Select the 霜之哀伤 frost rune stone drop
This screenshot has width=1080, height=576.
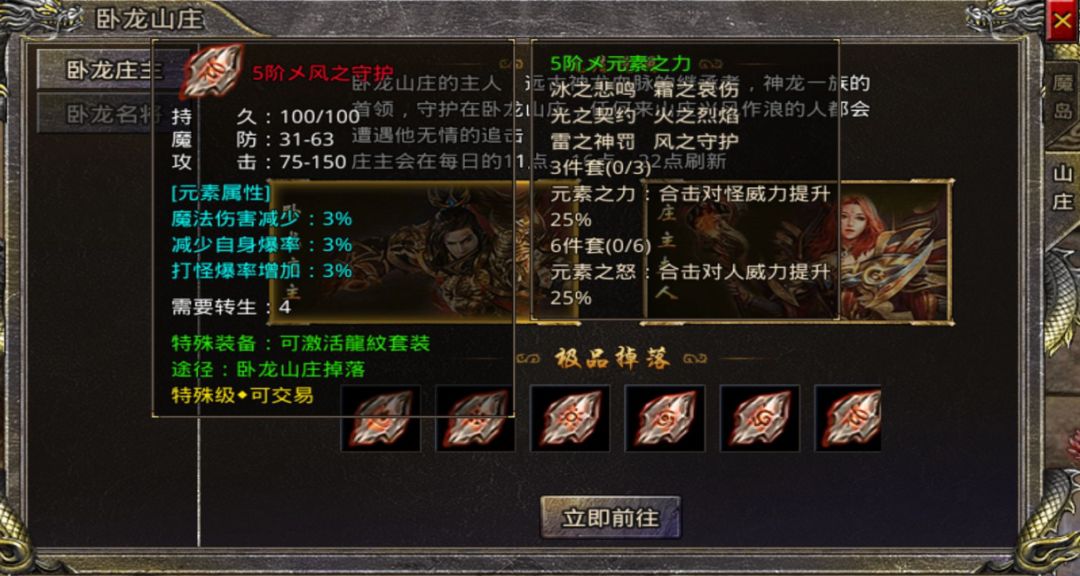coord(475,418)
